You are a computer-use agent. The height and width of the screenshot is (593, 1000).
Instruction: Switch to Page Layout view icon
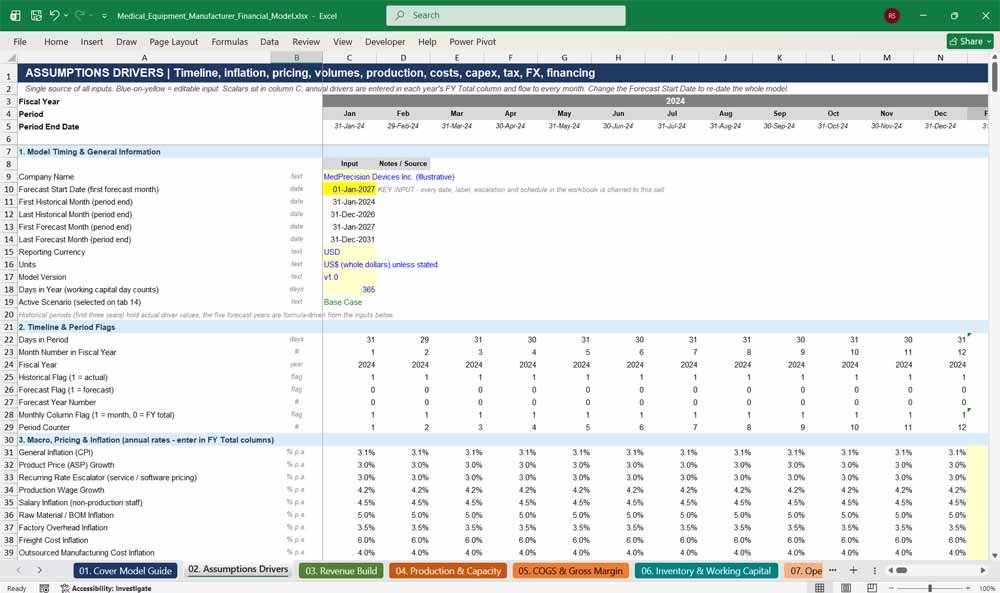click(846, 588)
